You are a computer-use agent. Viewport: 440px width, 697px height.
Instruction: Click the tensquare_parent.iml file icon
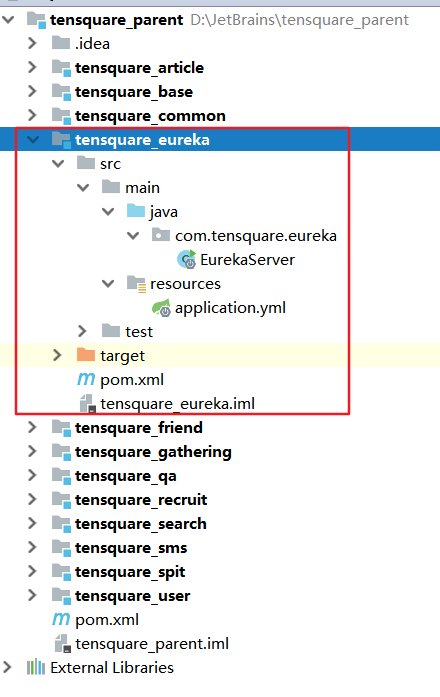[62, 644]
